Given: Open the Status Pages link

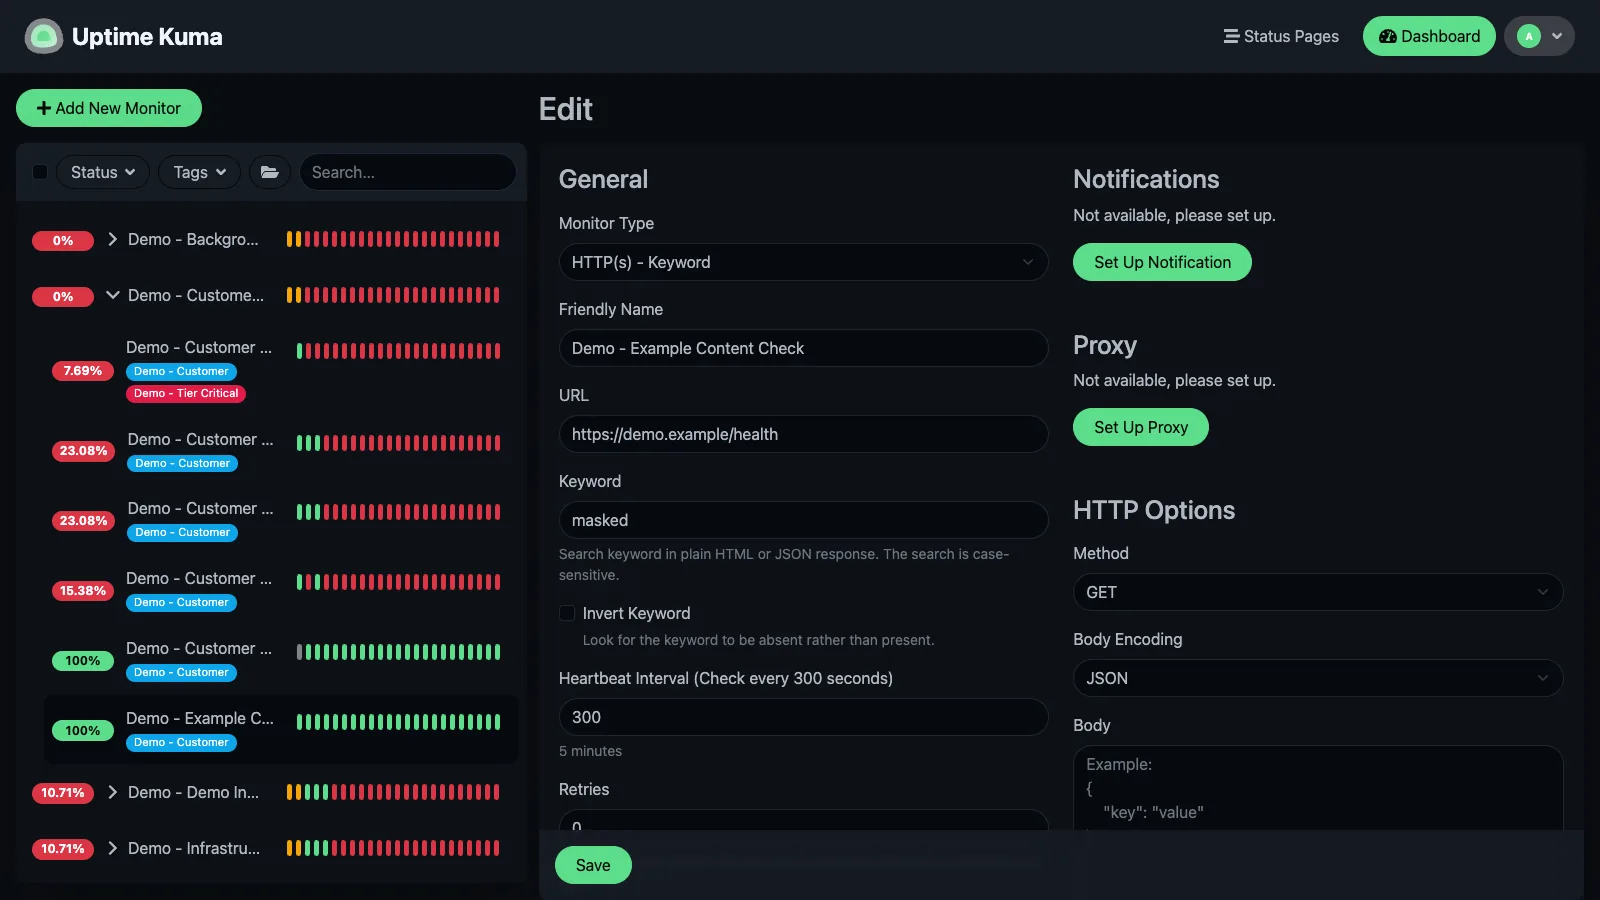Looking at the screenshot, I should pyautogui.click(x=1281, y=36).
